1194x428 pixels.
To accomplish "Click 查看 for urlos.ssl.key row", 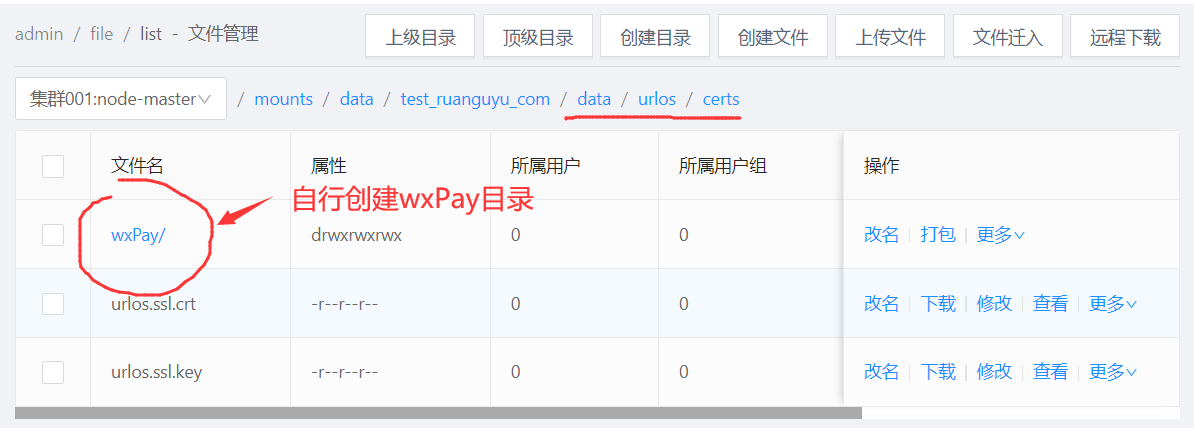I will tap(1050, 372).
